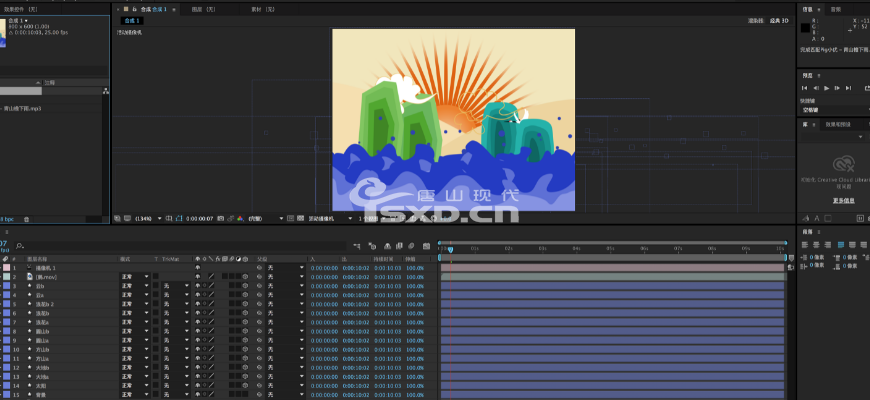This screenshot has height=400, width=870.
Task: Toggle hide shy layers icon in timeline
Action: click(387, 246)
